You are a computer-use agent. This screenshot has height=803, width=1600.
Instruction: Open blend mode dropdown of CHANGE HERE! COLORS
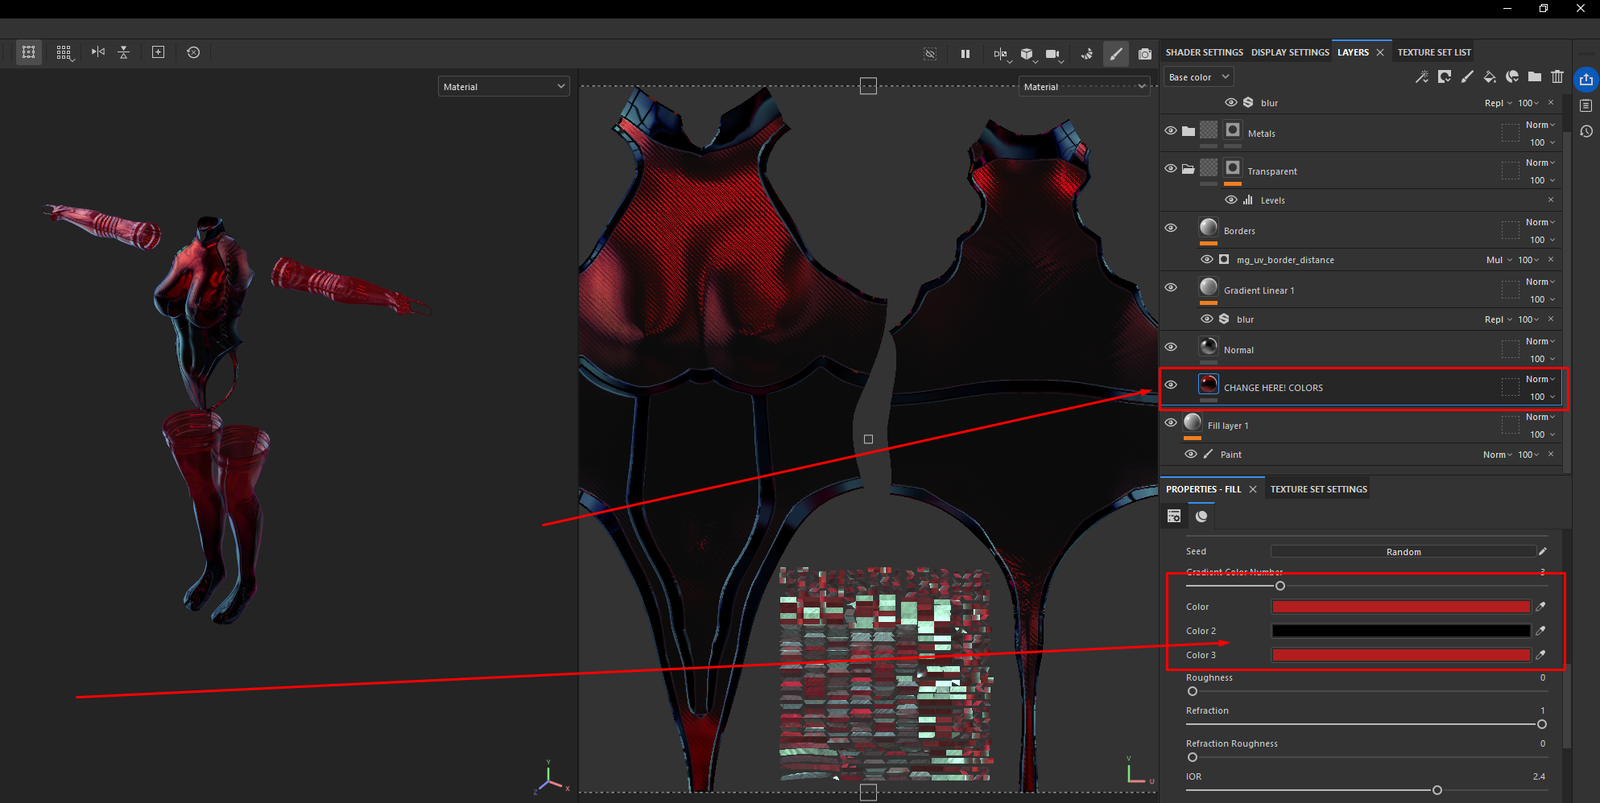tap(1540, 379)
